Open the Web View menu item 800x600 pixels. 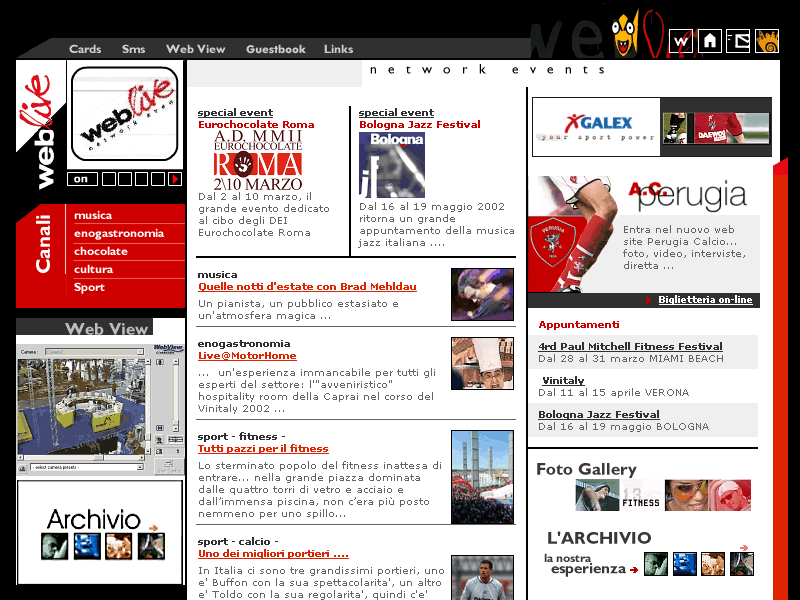point(195,49)
